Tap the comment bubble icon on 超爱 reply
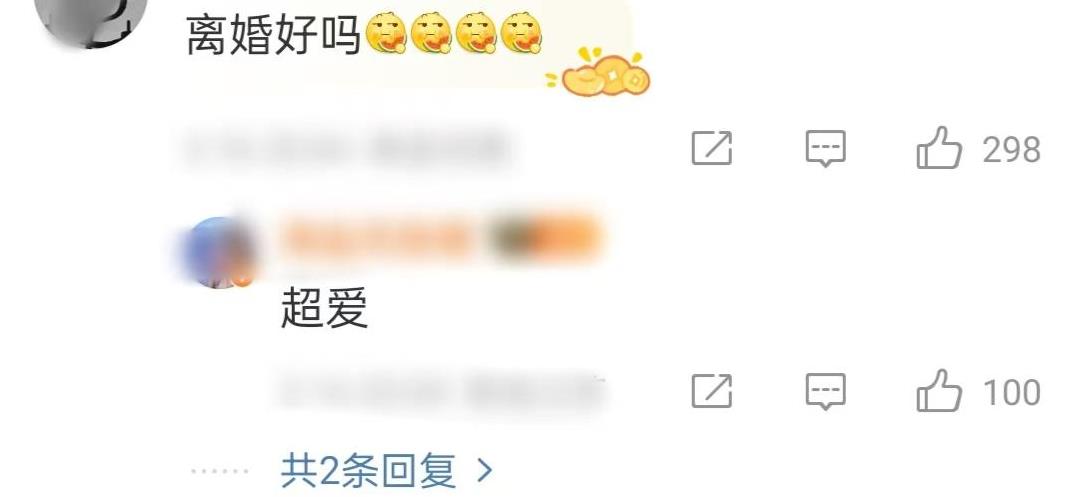Image resolution: width=1076 pixels, height=497 pixels. click(x=826, y=391)
